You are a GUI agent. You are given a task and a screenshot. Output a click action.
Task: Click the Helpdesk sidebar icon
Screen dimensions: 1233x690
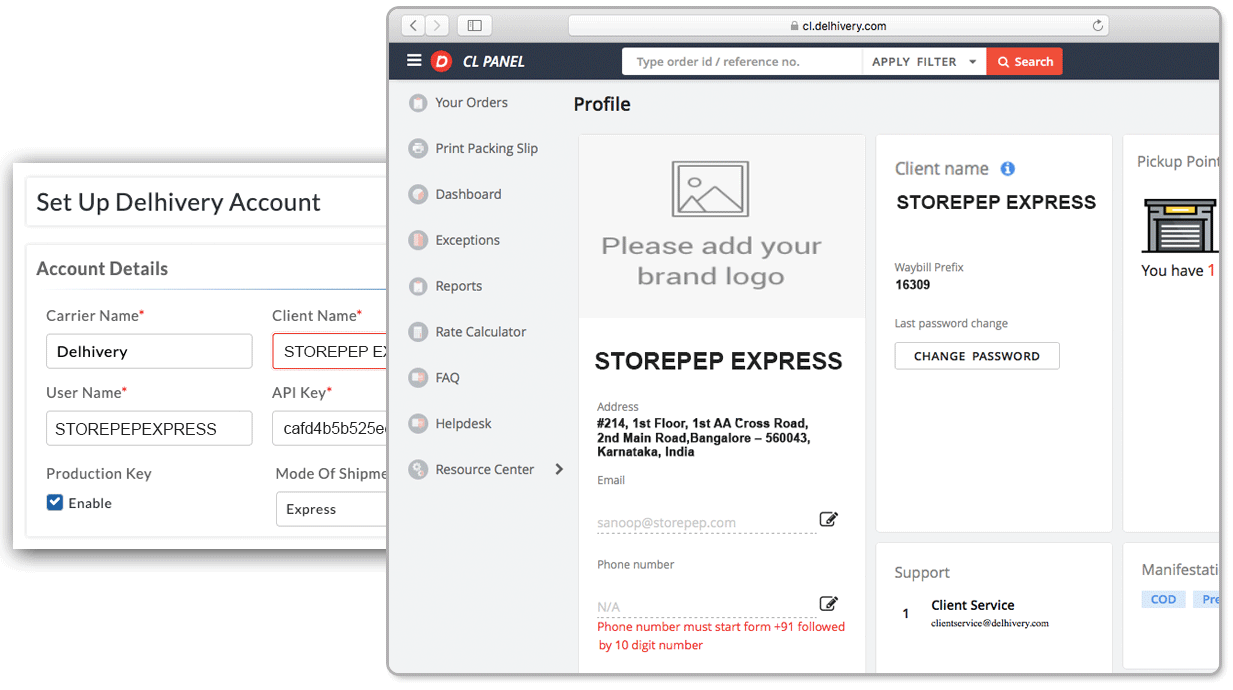[418, 424]
